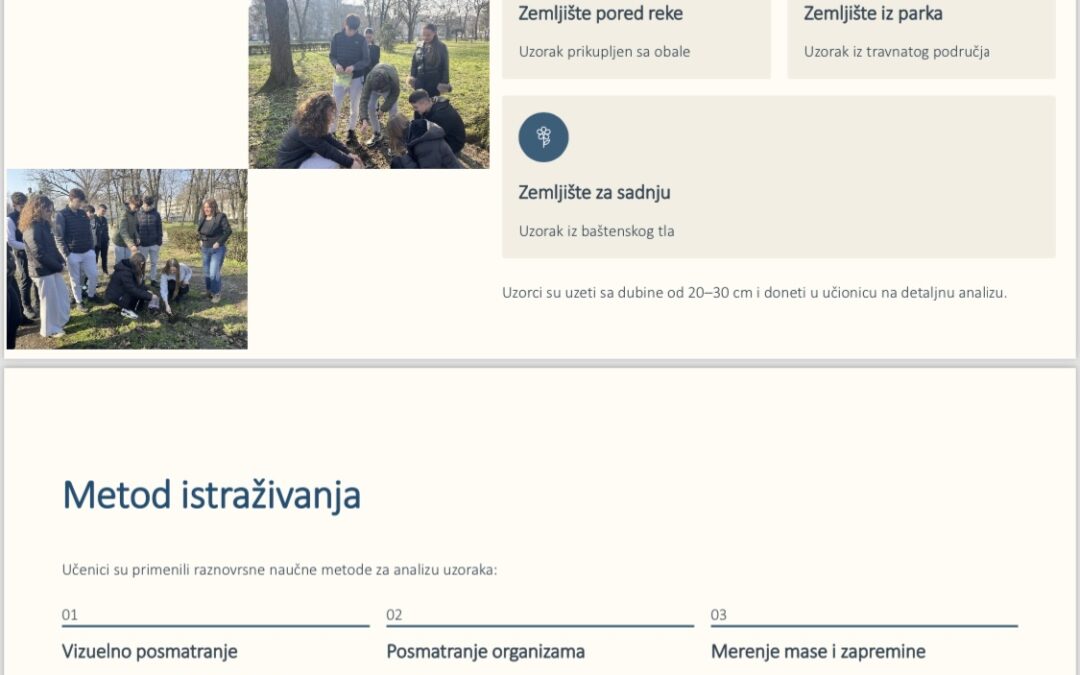Click the flower icon in the planting card

pos(543,137)
